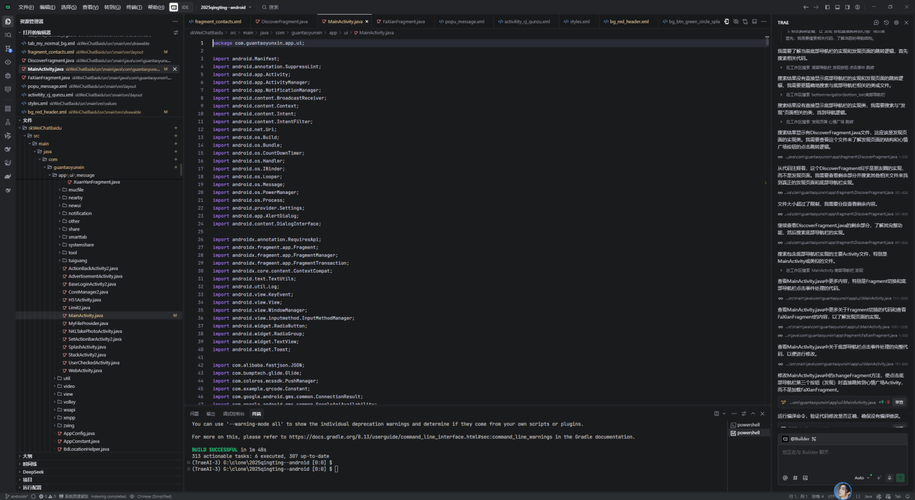Toggle the AI/IDE mode switch in title bar
The width and height of the screenshot is (915, 500).
click(179, 7)
